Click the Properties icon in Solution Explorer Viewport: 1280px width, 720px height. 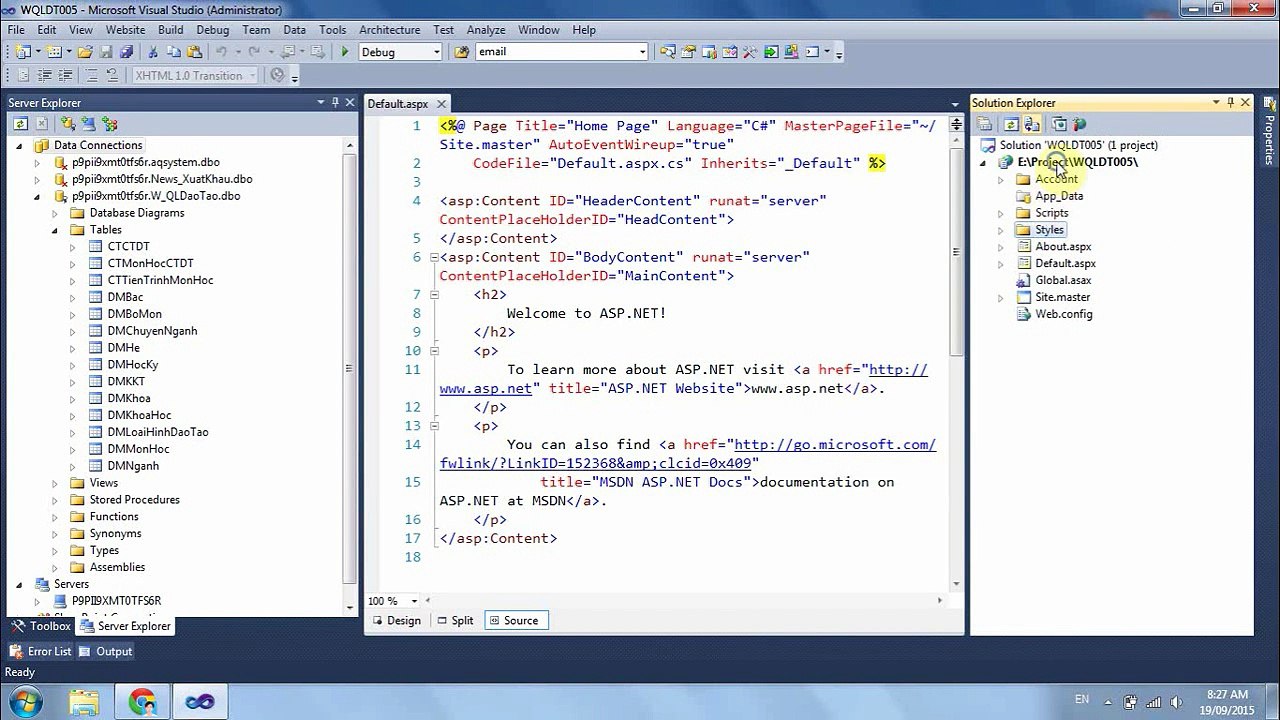[x=985, y=124]
